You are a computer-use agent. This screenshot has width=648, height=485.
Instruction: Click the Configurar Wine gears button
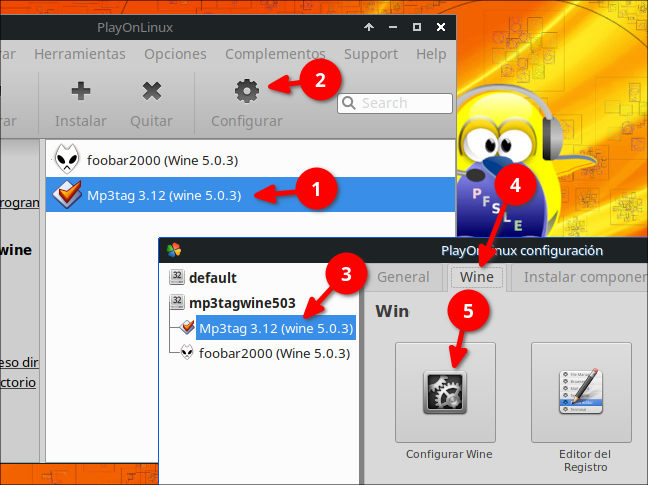coord(445,392)
